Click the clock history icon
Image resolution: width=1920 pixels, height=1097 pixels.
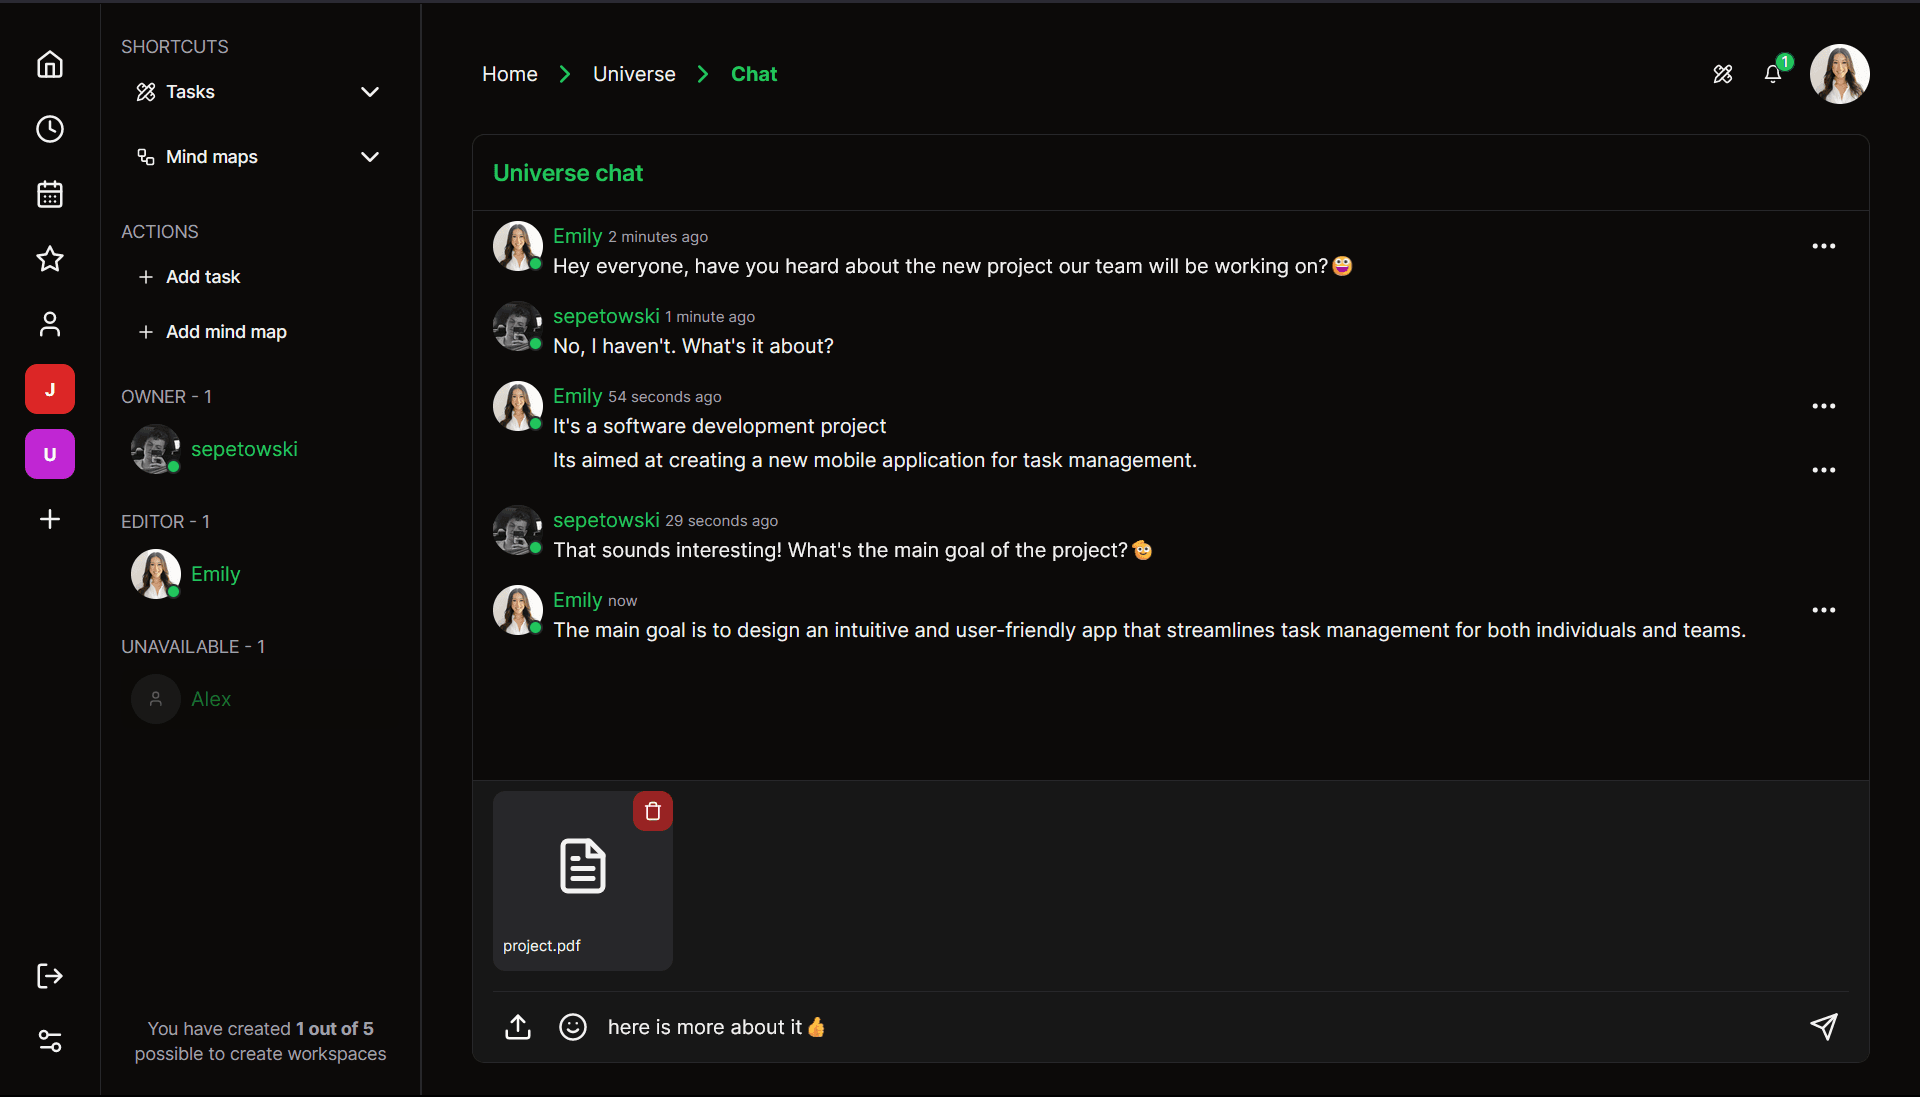click(50, 129)
